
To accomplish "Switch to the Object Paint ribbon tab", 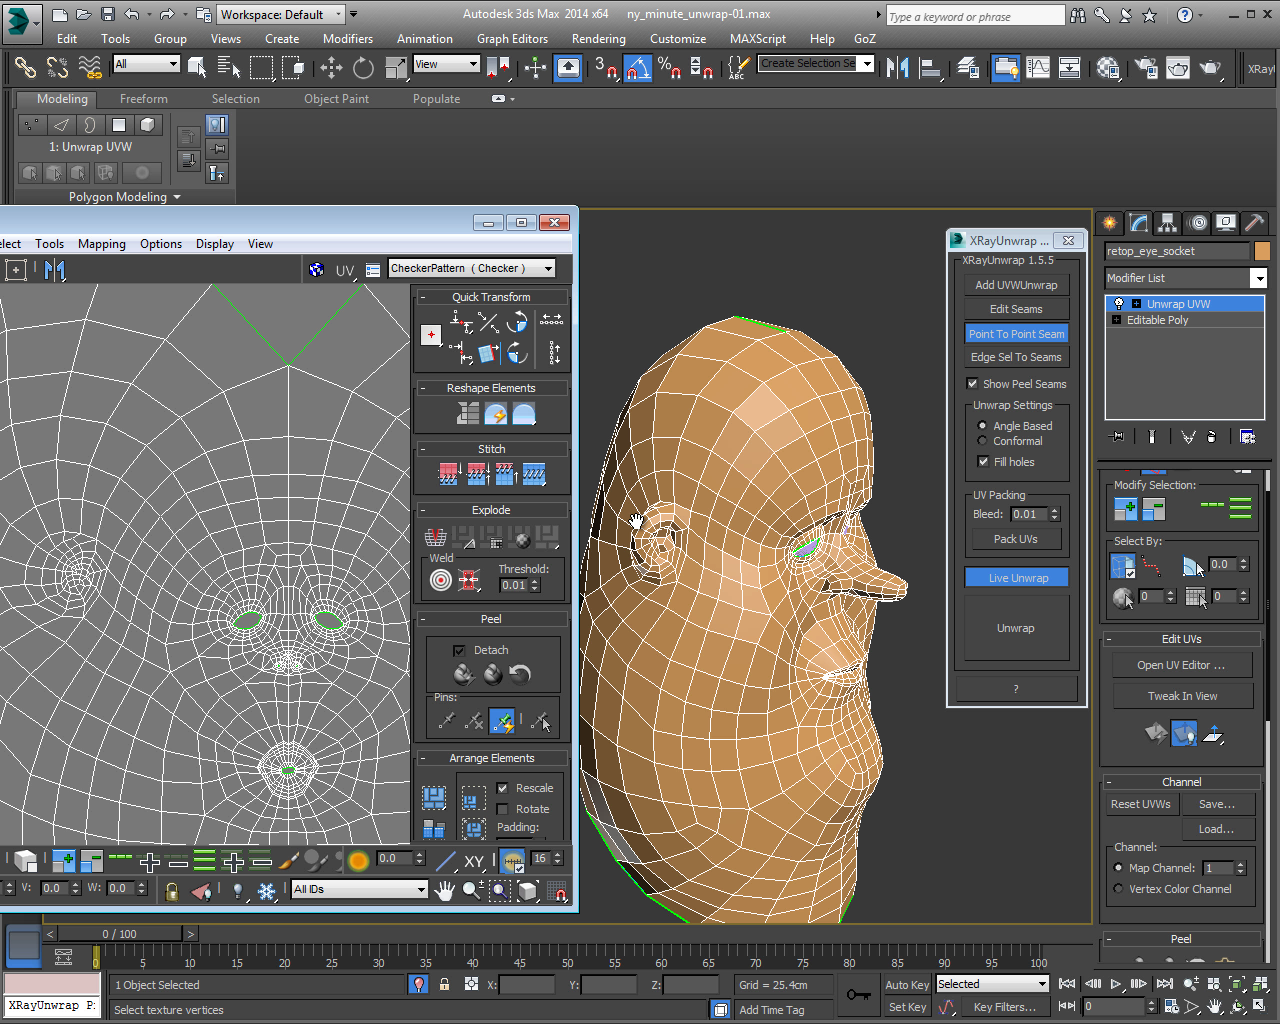I will click(336, 99).
